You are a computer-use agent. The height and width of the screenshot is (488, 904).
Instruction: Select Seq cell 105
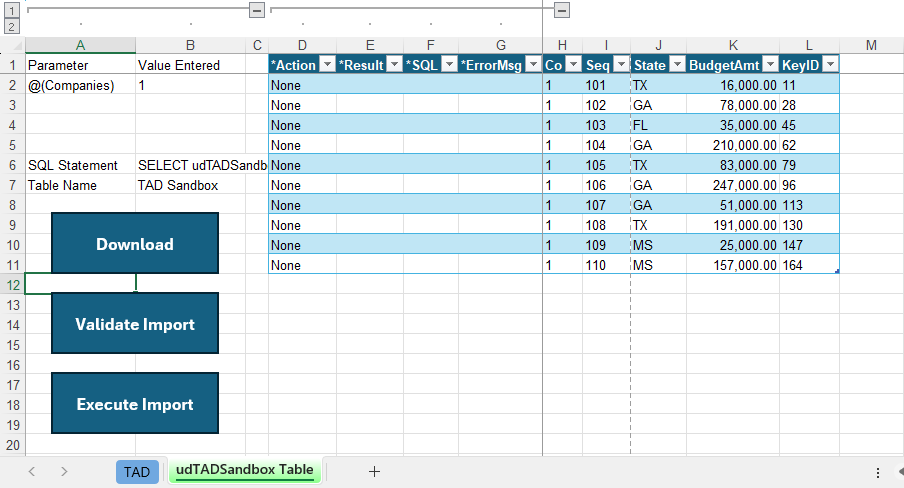607,165
